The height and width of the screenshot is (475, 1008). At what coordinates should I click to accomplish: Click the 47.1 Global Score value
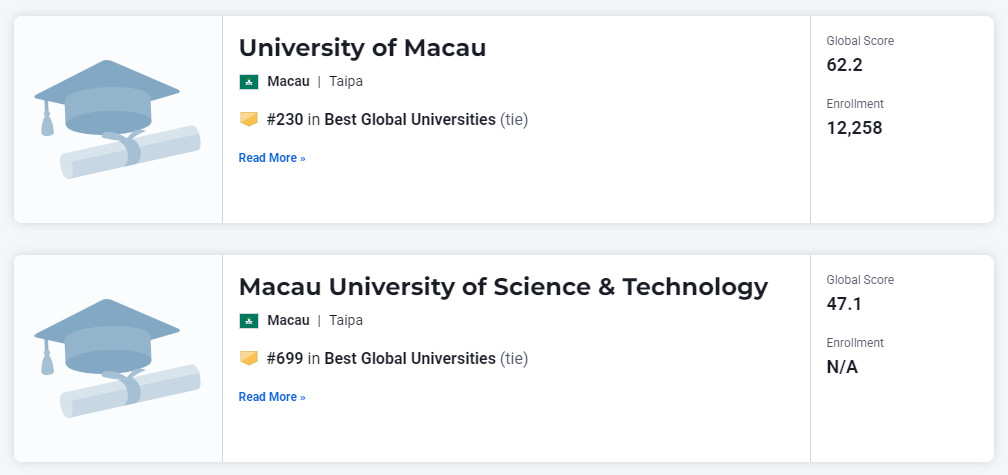tap(844, 304)
